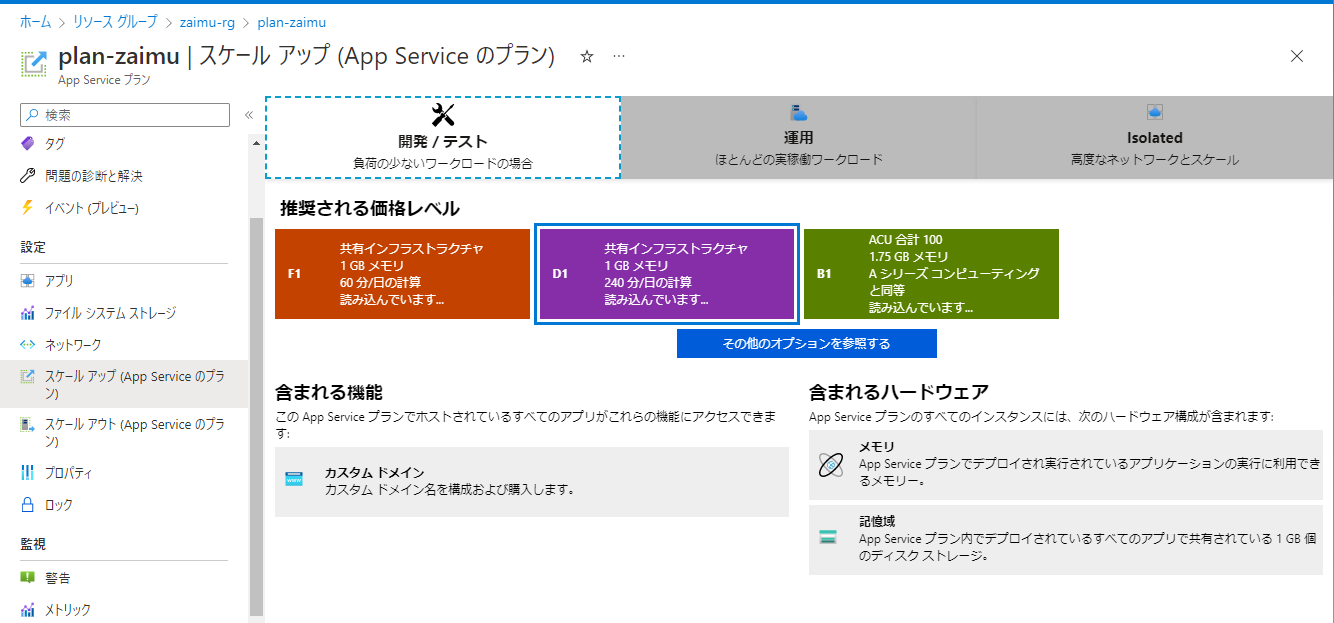Switch to the 運用 tab
1334x623 pixels.
798,137
